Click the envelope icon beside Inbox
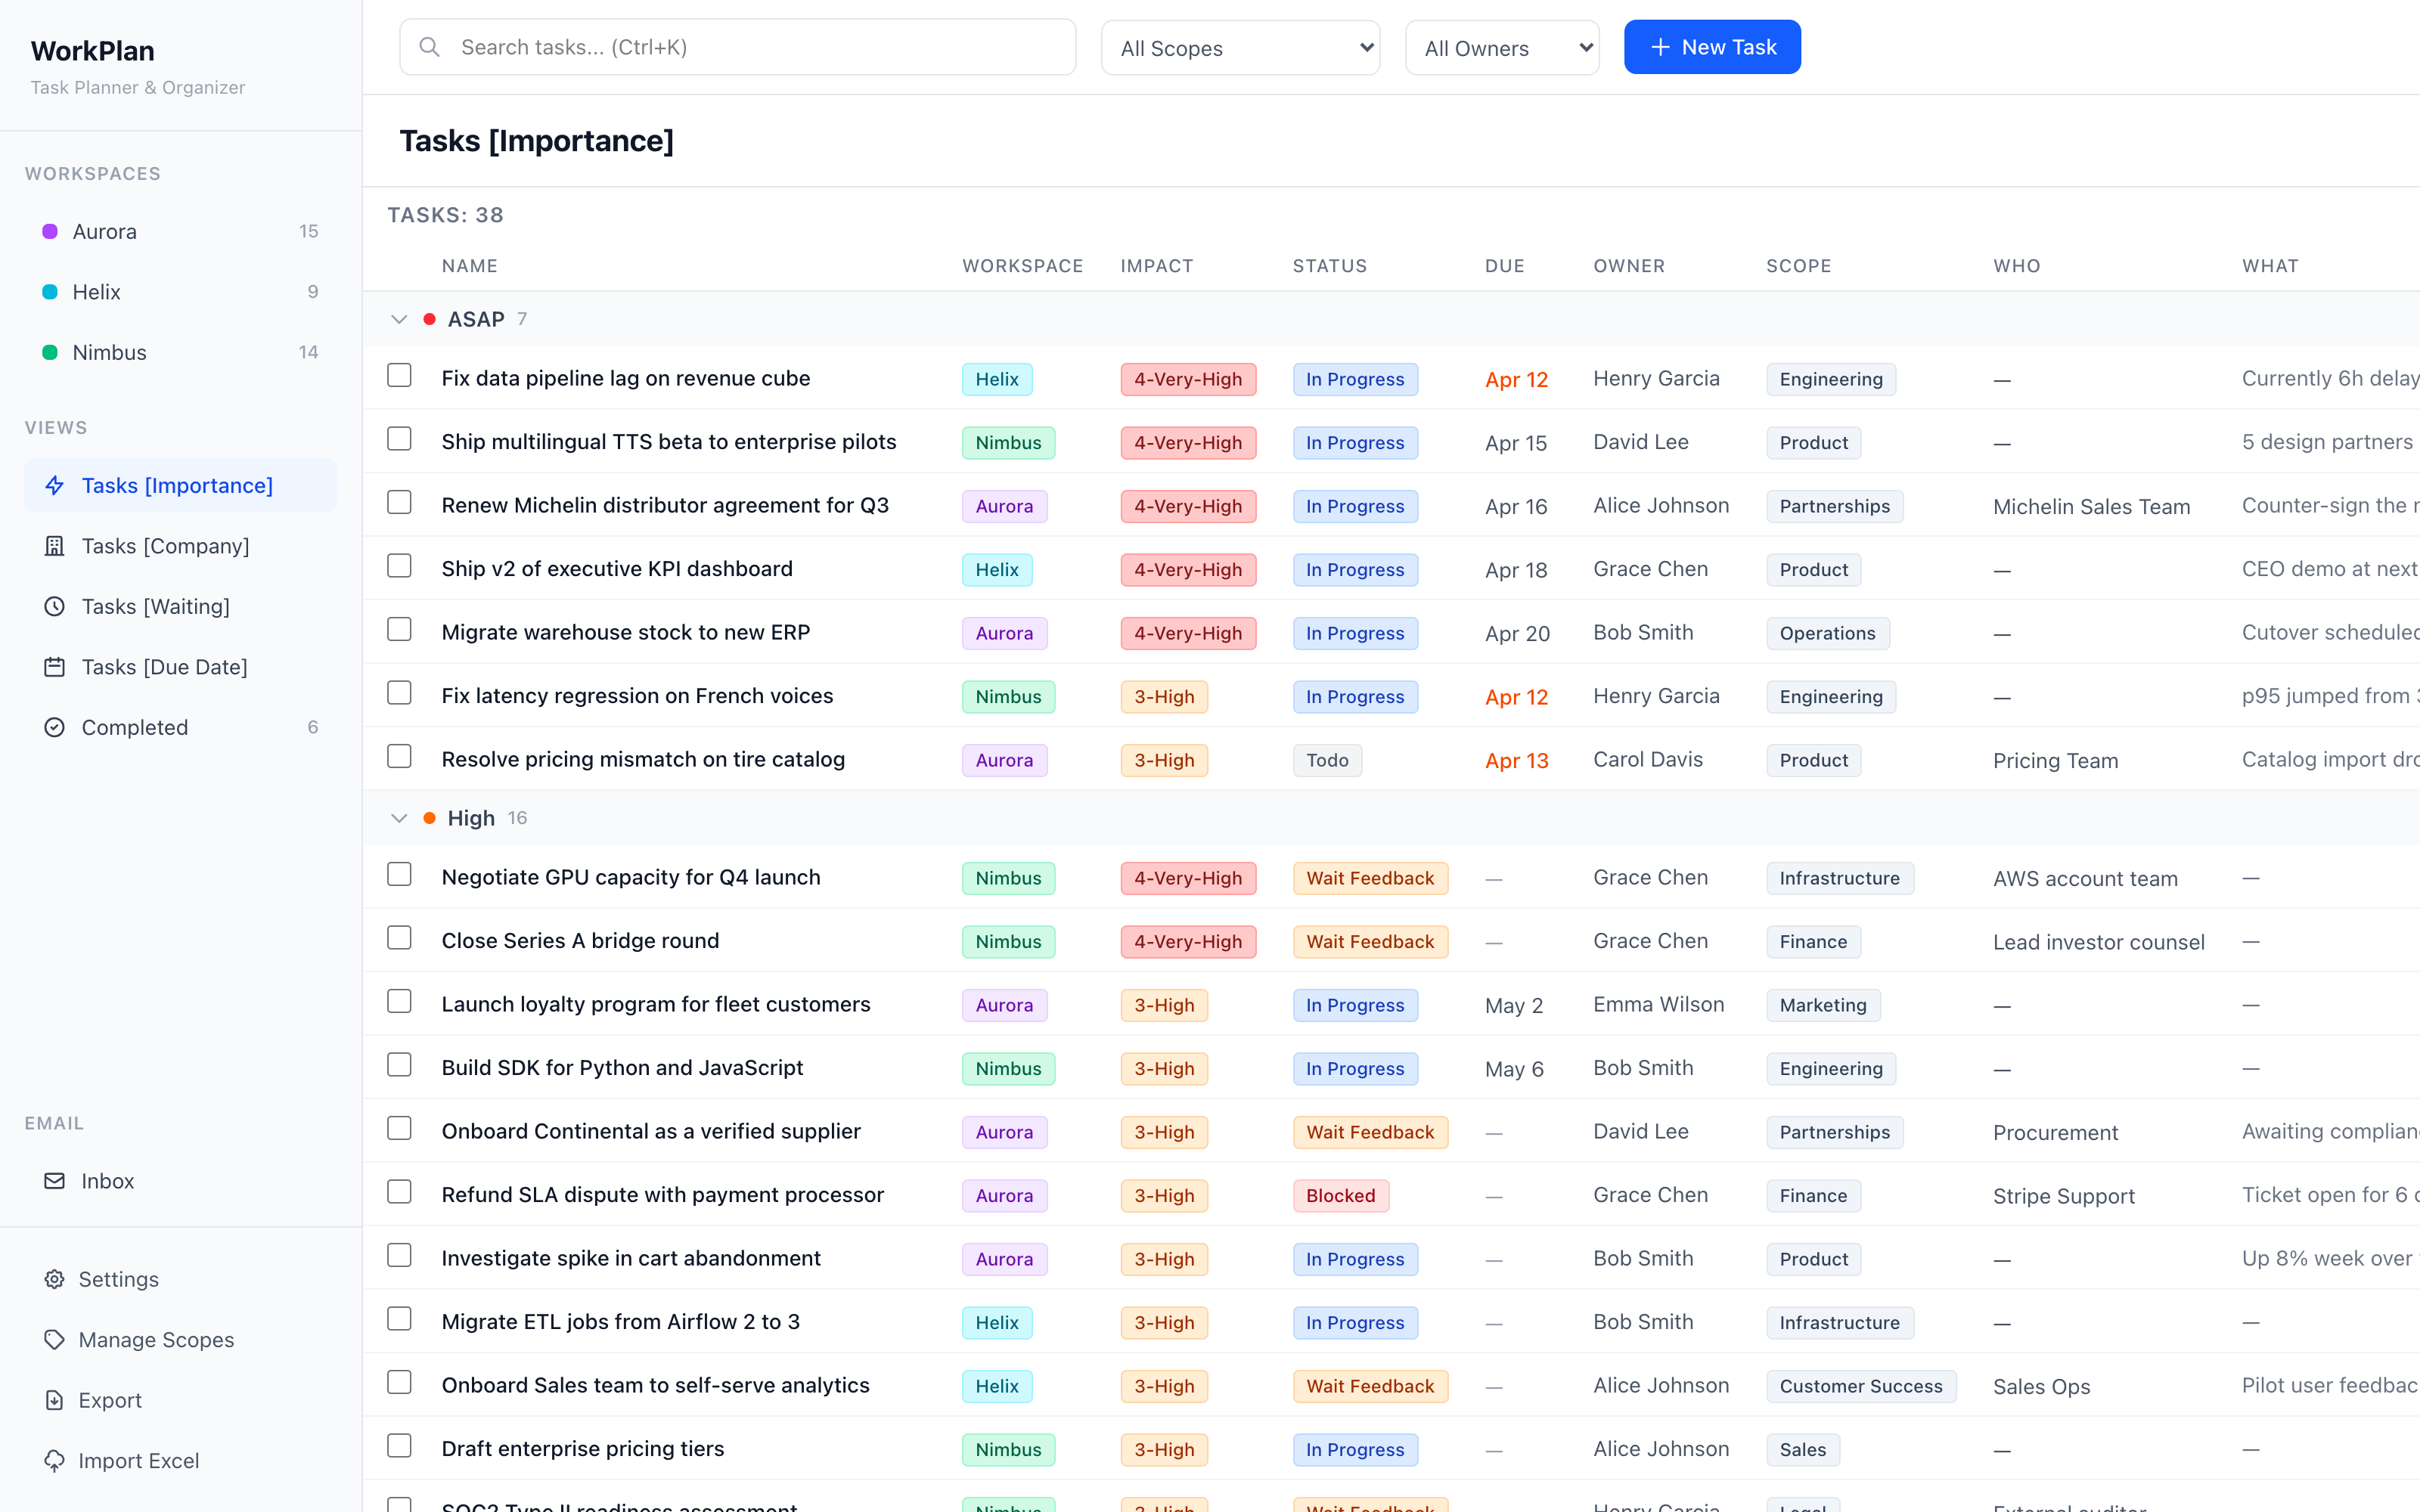Image resolution: width=2420 pixels, height=1512 pixels. pyautogui.click(x=55, y=1181)
